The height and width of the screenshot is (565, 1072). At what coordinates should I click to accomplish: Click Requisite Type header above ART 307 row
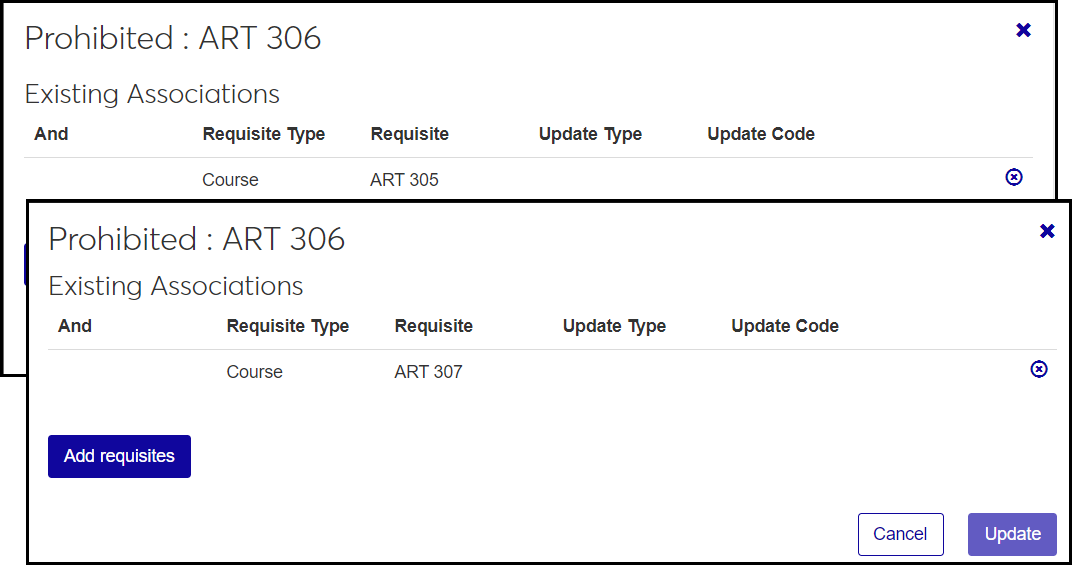pos(288,326)
